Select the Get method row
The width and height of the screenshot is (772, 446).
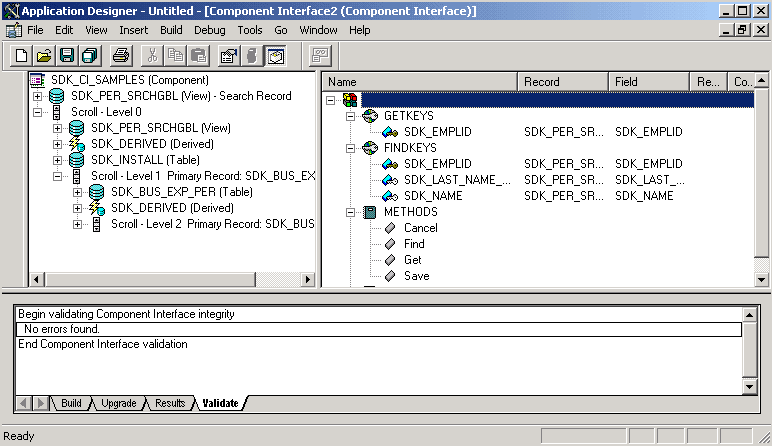coord(413,260)
